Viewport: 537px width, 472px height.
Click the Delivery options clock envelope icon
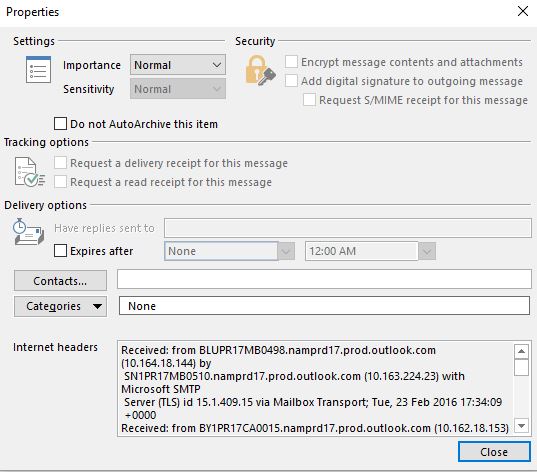pos(28,232)
